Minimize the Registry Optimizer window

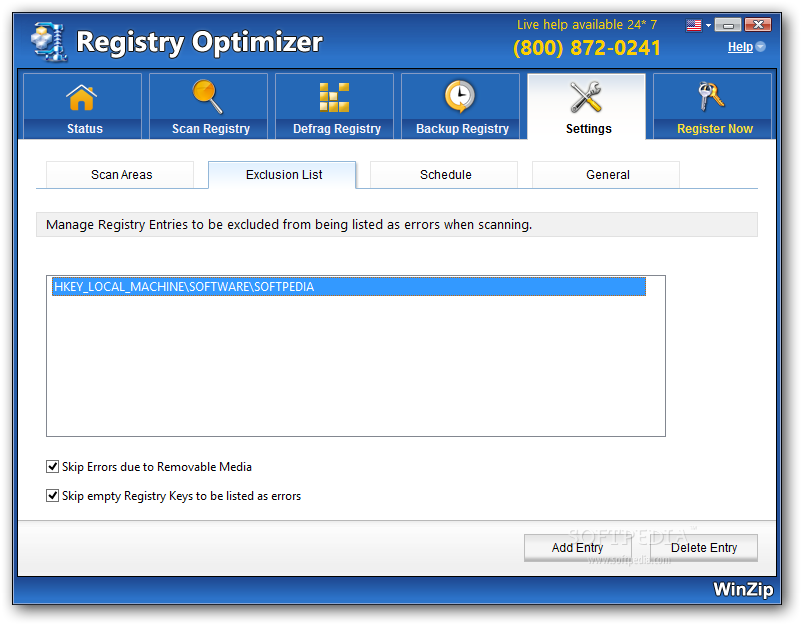[x=728, y=25]
